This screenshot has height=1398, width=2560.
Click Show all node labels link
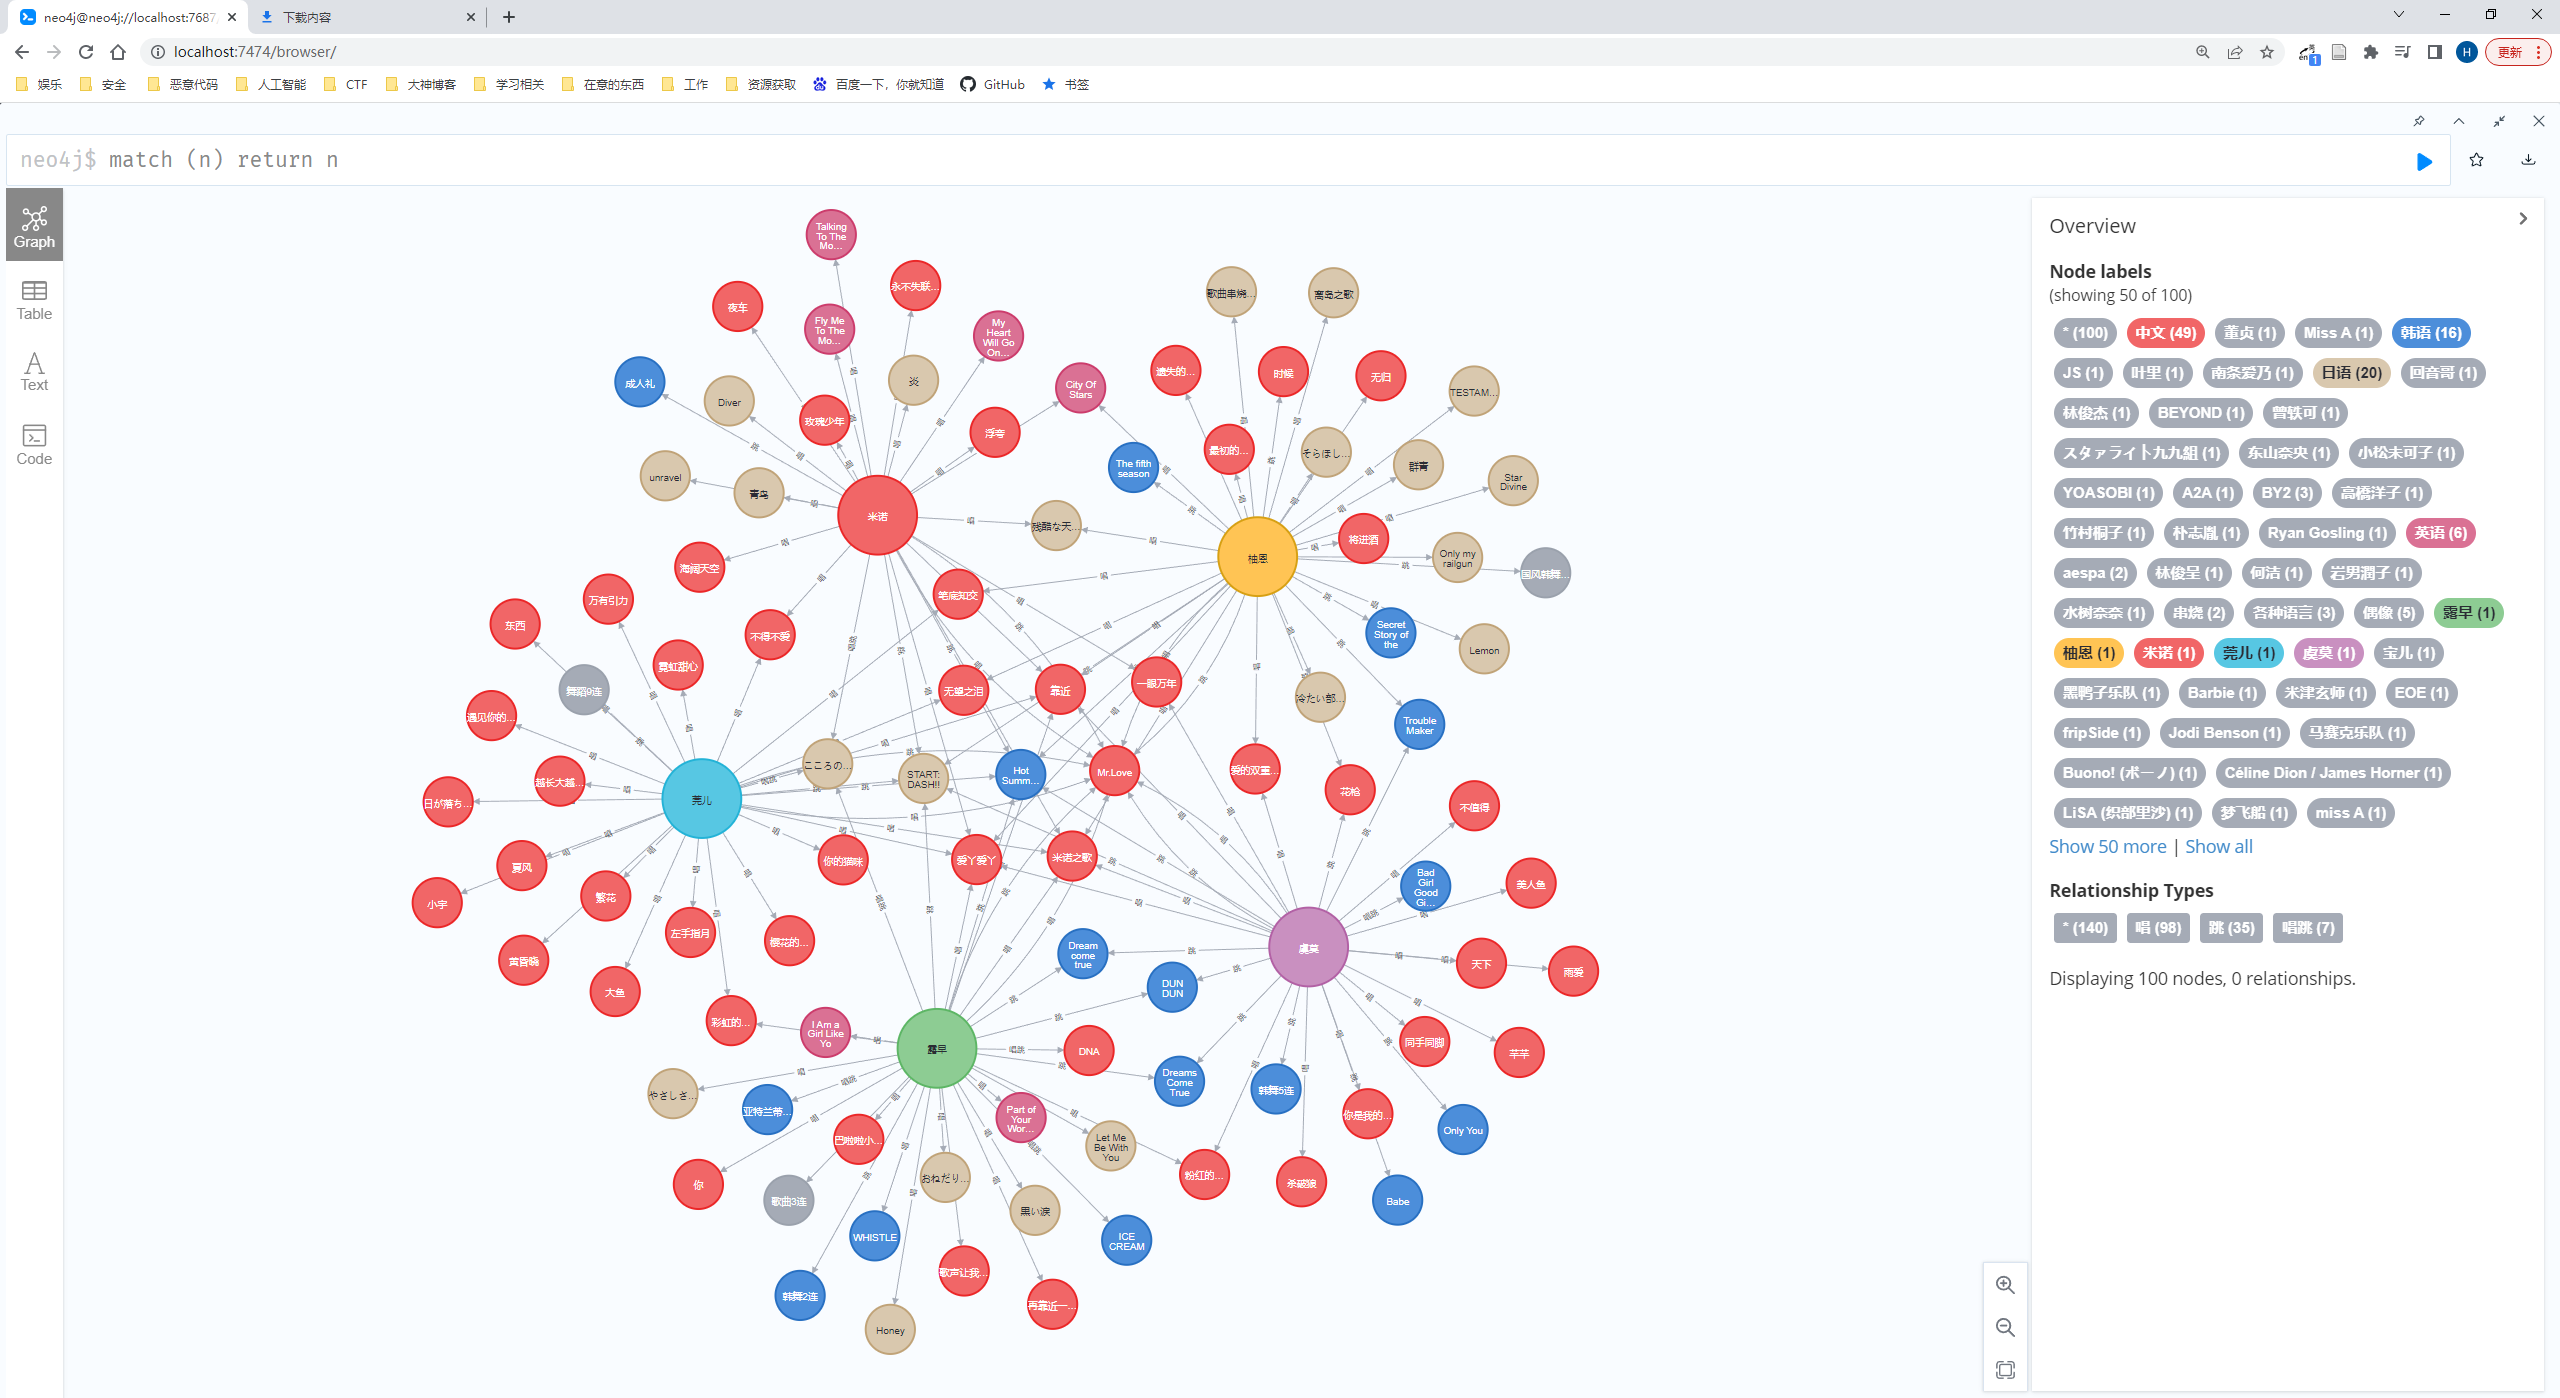point(2218,847)
